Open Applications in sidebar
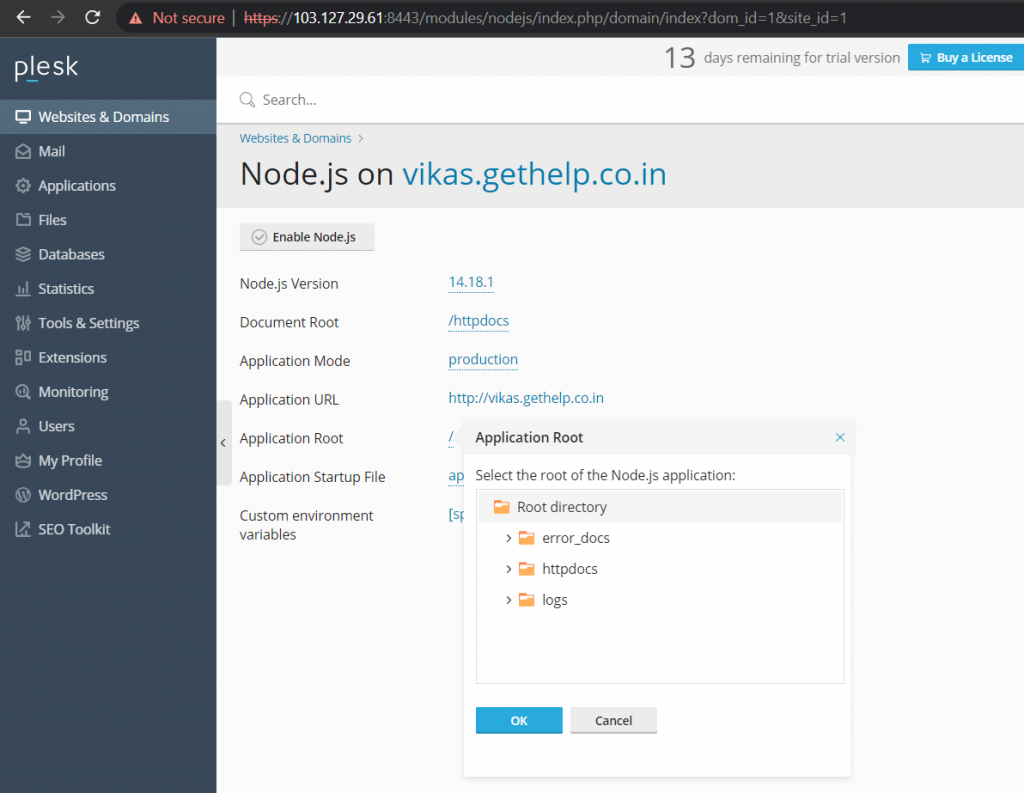 (108, 186)
